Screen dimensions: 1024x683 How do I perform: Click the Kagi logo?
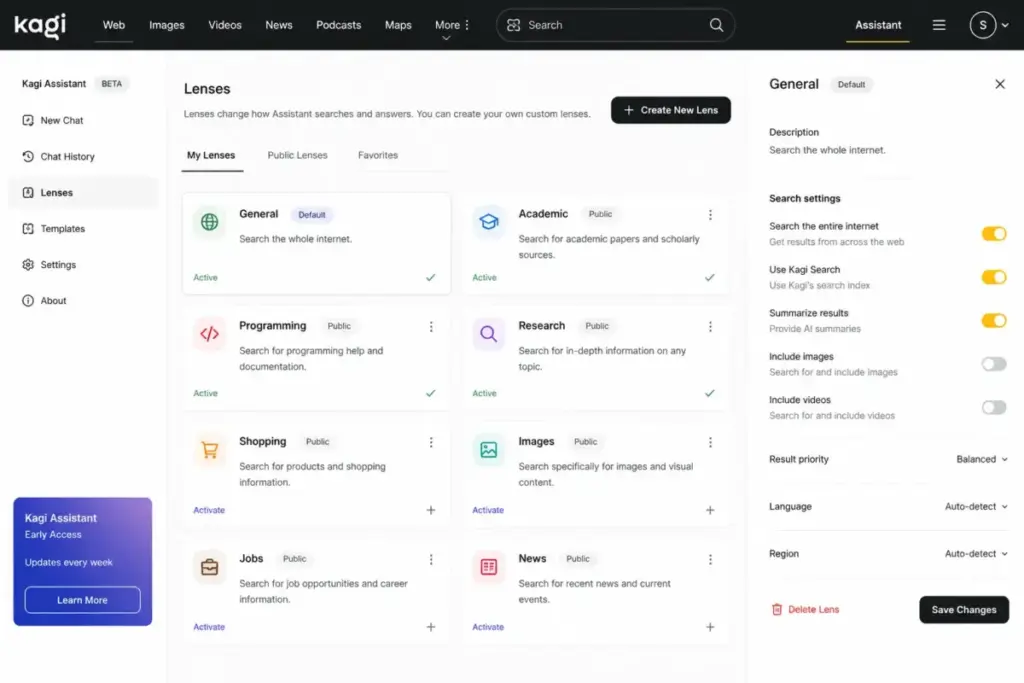click(x=40, y=25)
